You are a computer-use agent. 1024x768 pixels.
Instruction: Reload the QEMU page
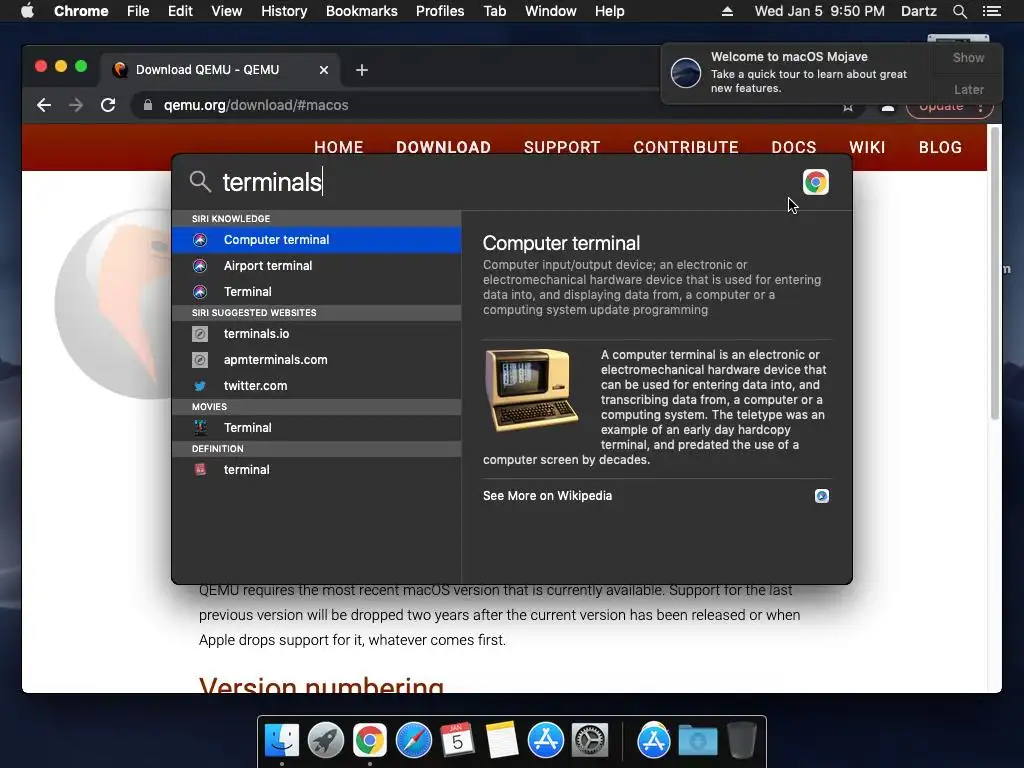(108, 105)
